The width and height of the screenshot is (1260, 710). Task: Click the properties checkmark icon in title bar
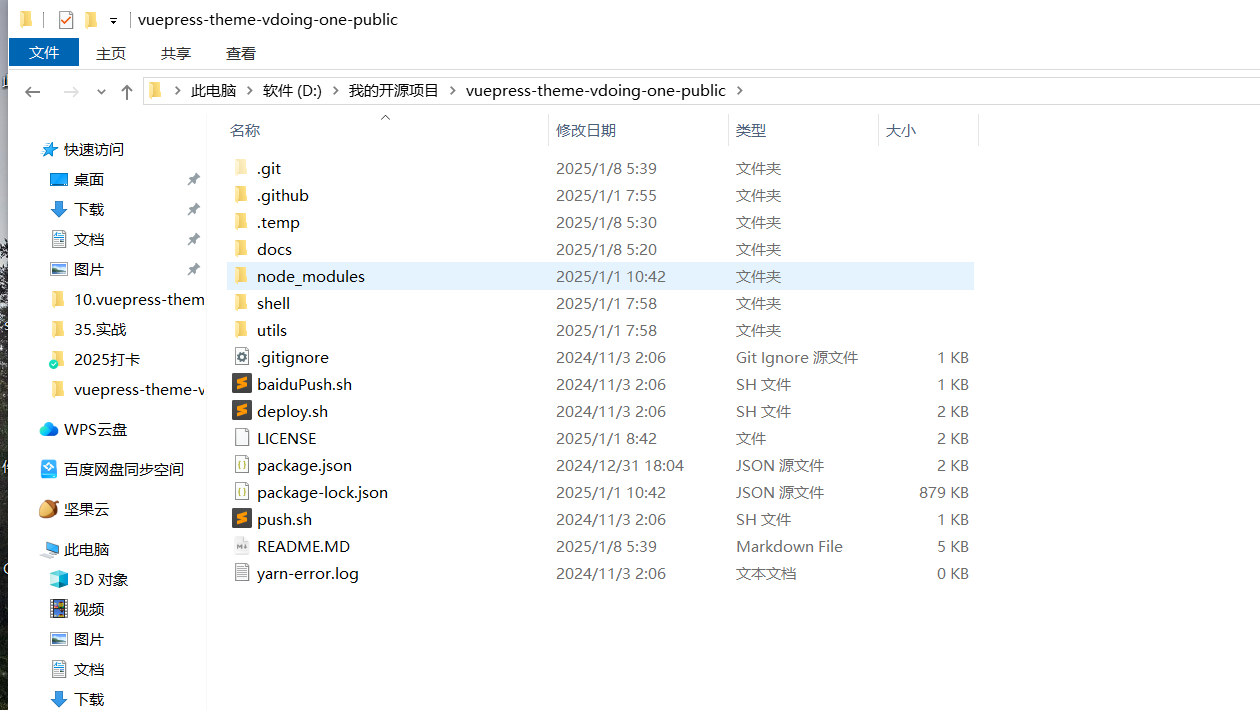click(x=66, y=20)
